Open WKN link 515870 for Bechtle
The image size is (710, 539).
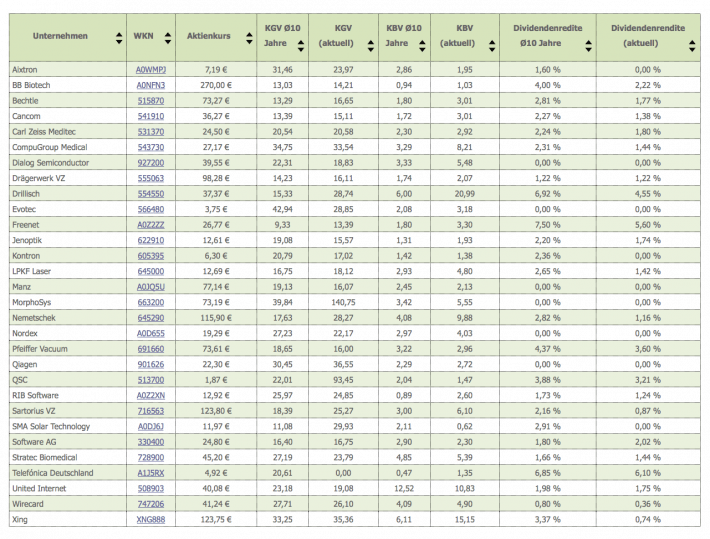[151, 101]
